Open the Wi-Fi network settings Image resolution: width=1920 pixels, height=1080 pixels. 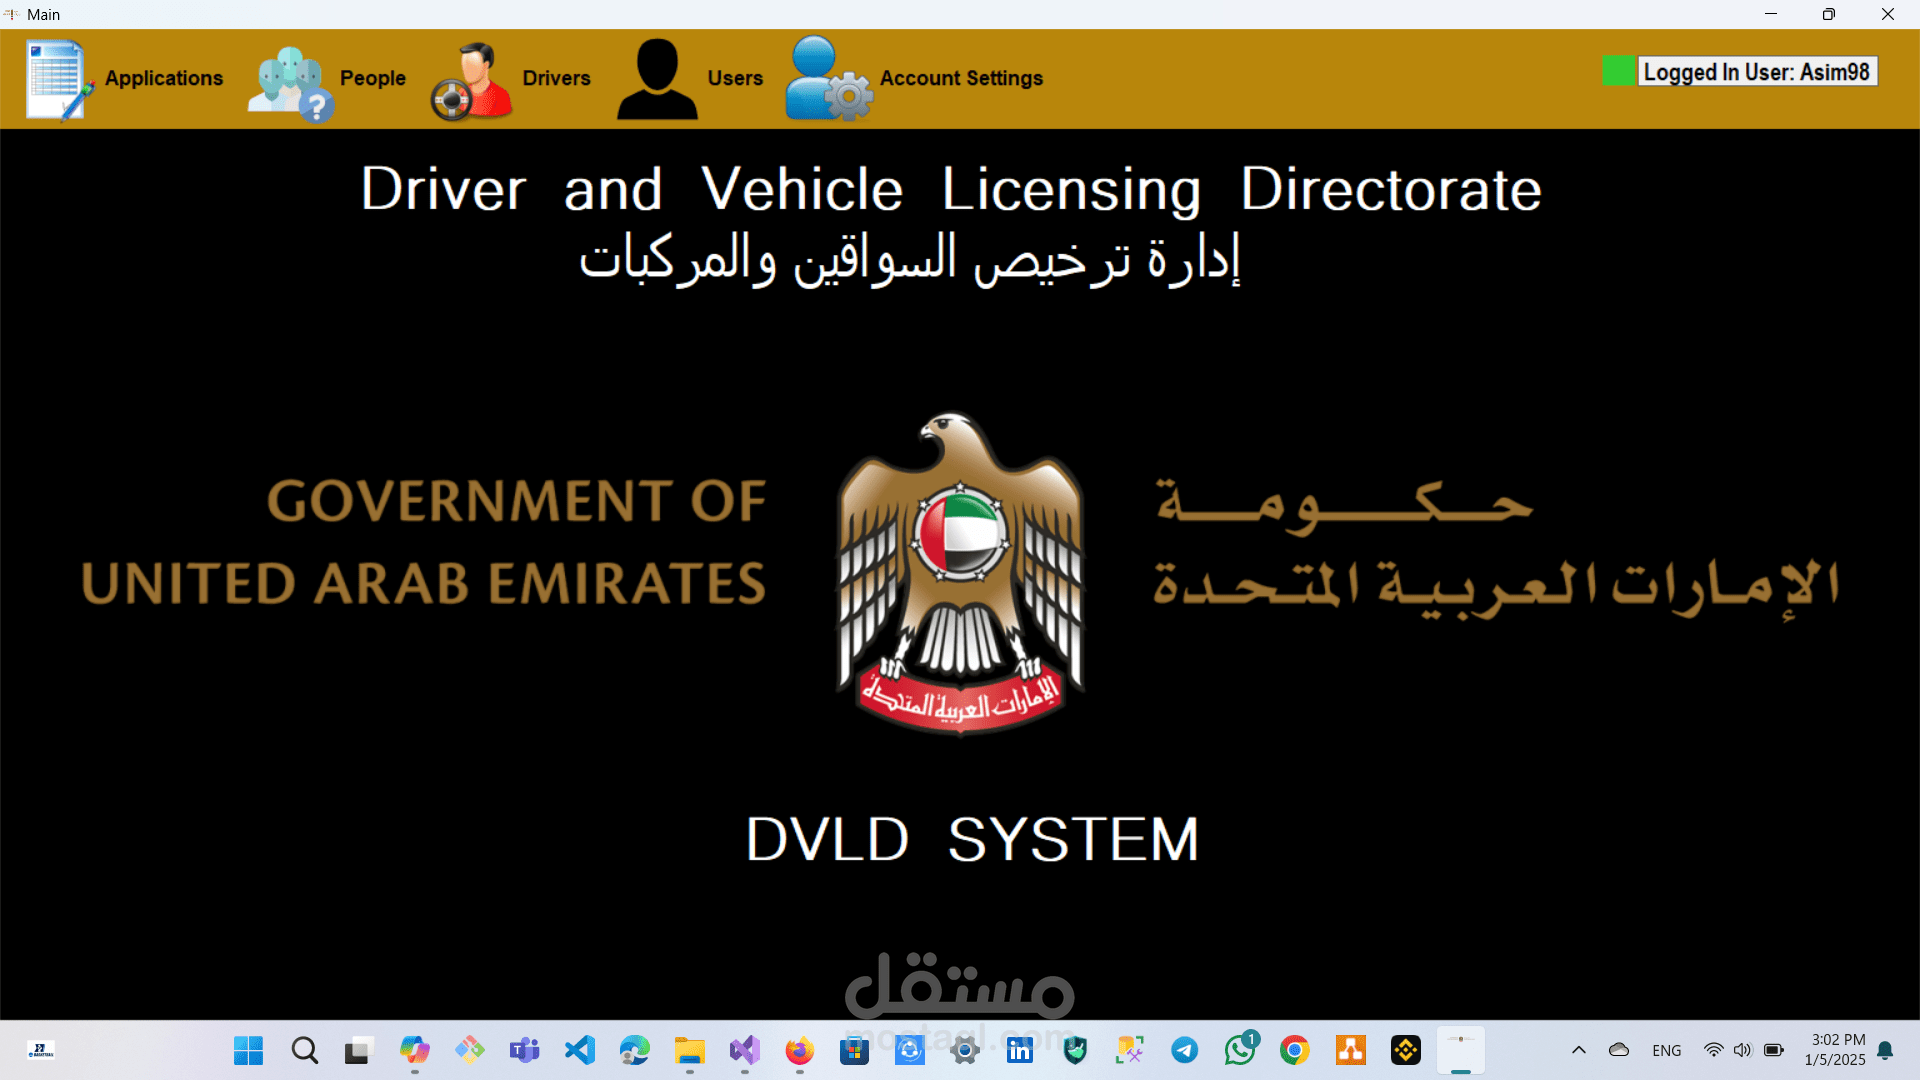pos(1714,1051)
